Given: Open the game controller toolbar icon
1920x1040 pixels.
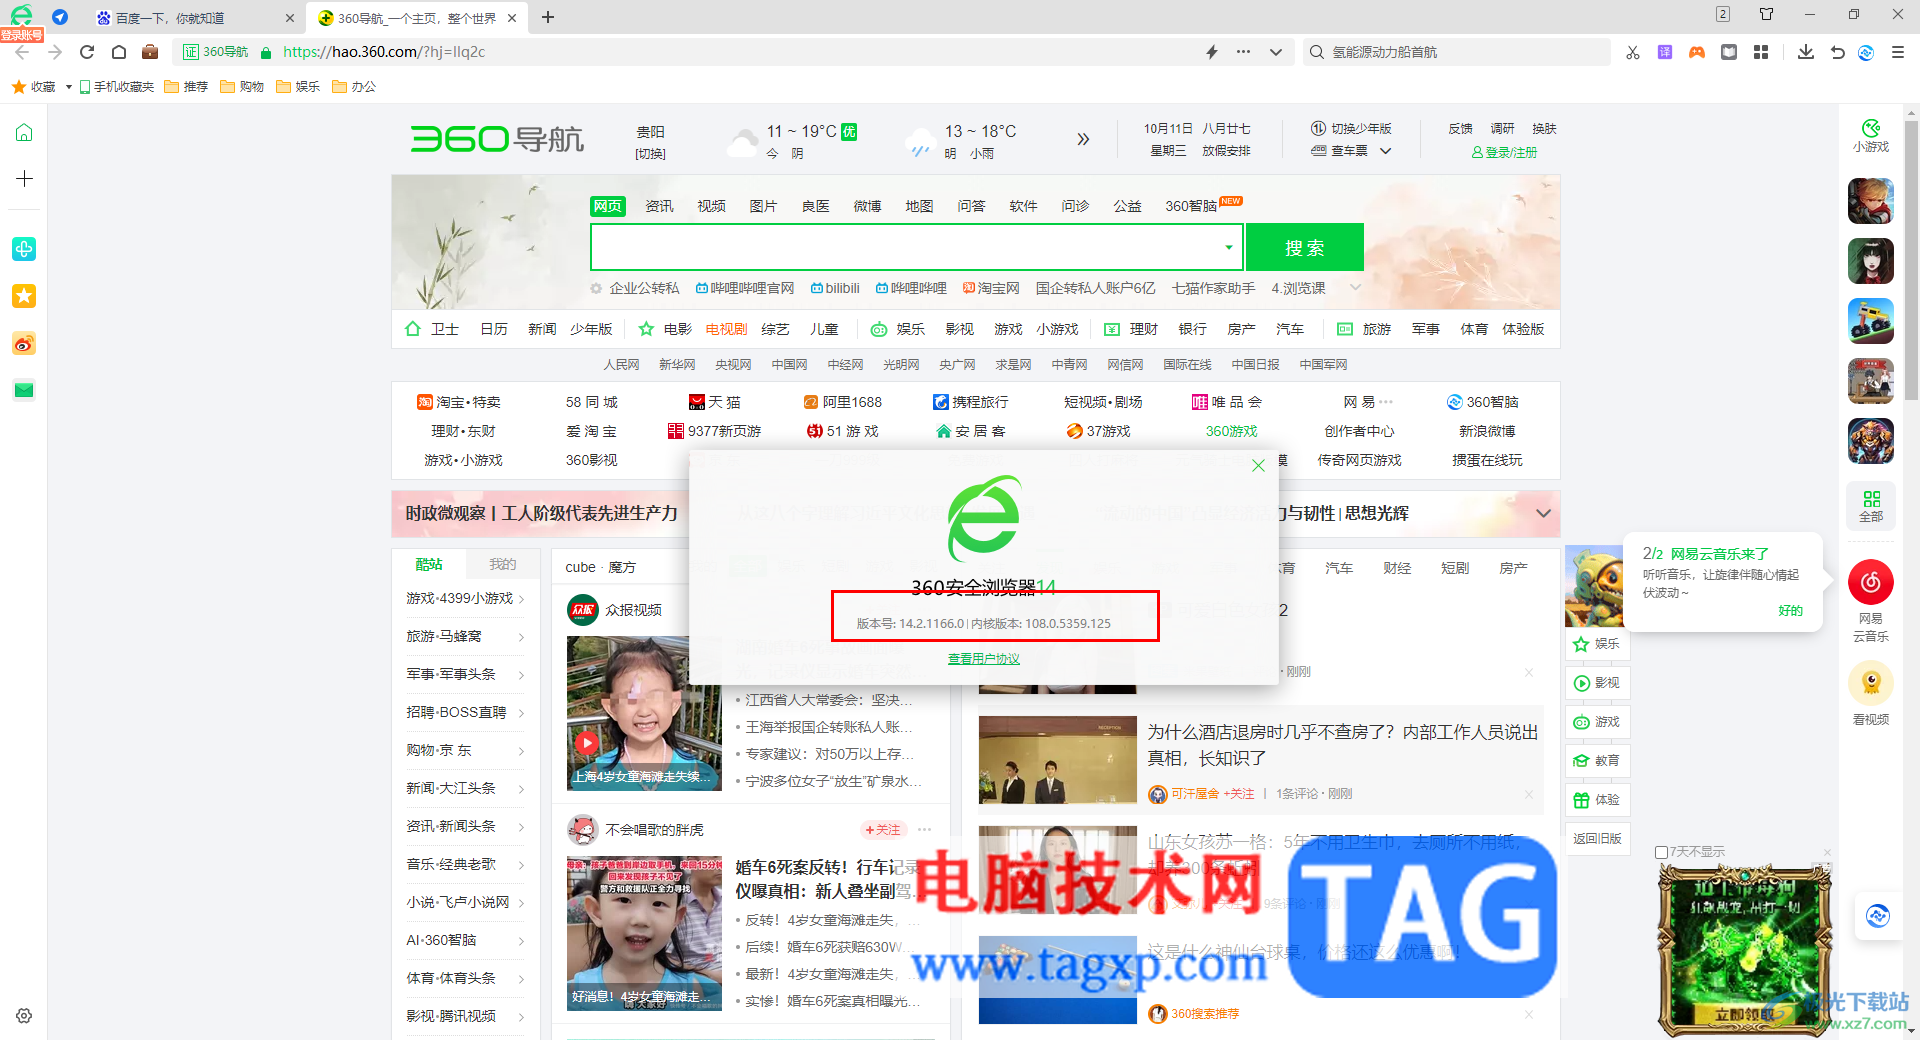Looking at the screenshot, I should tap(1697, 52).
